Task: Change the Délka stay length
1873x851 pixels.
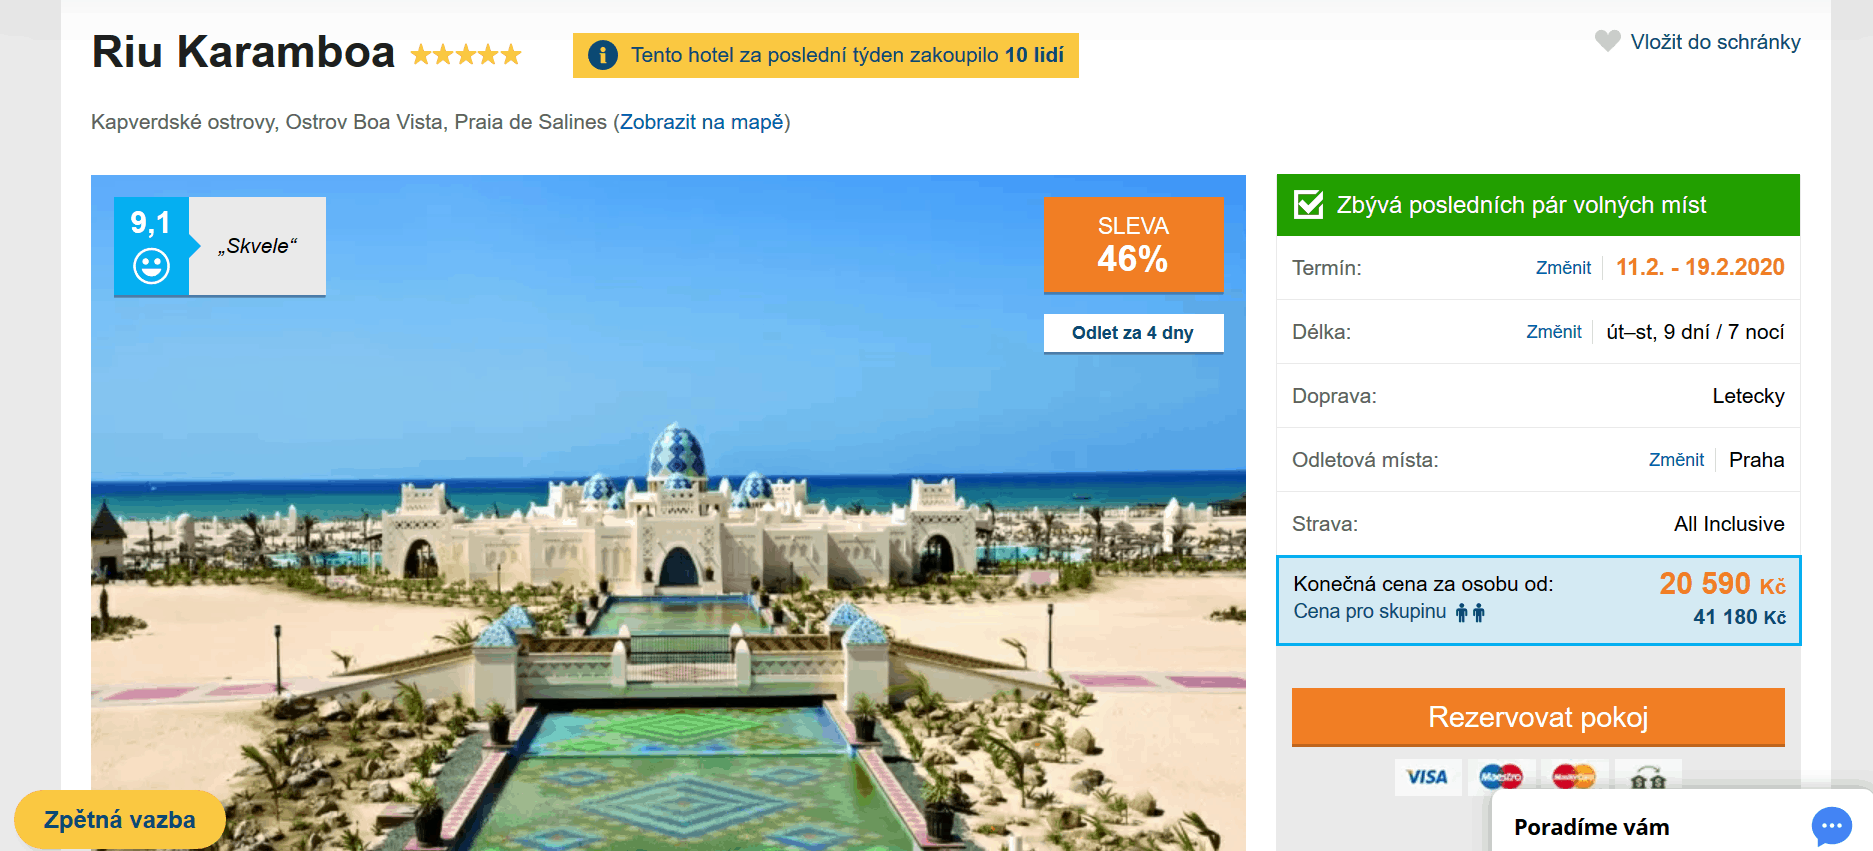Action: tap(1554, 332)
